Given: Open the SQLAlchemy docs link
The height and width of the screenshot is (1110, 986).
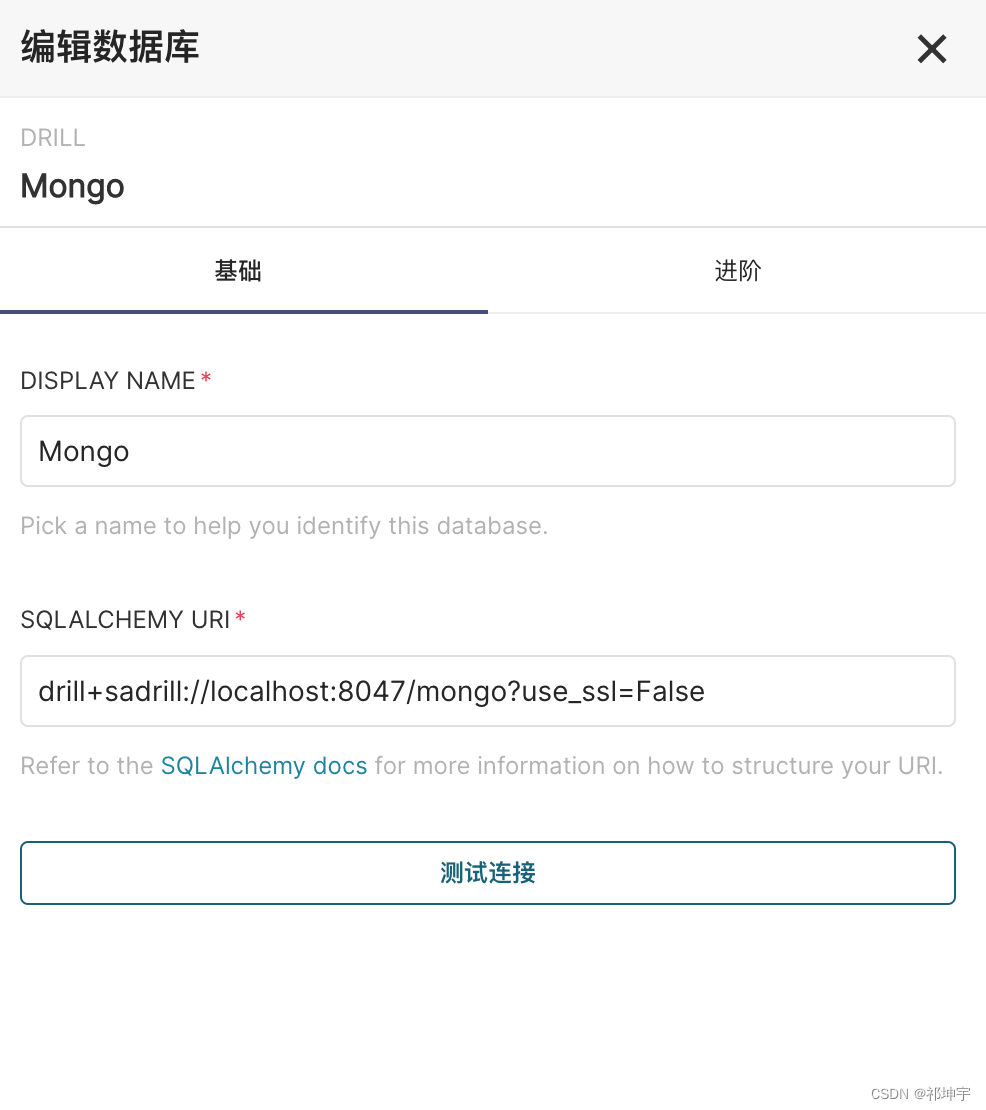Looking at the screenshot, I should 263,765.
